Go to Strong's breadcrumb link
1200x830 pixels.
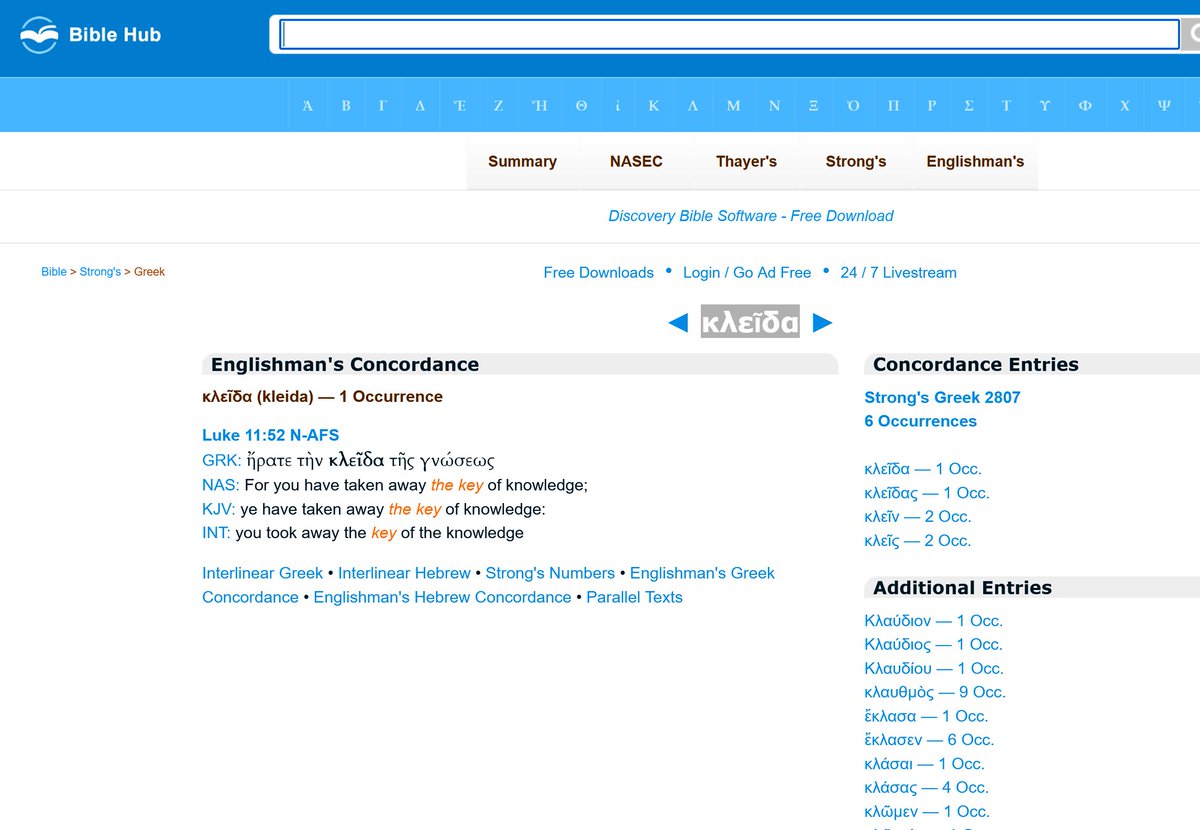pos(100,272)
